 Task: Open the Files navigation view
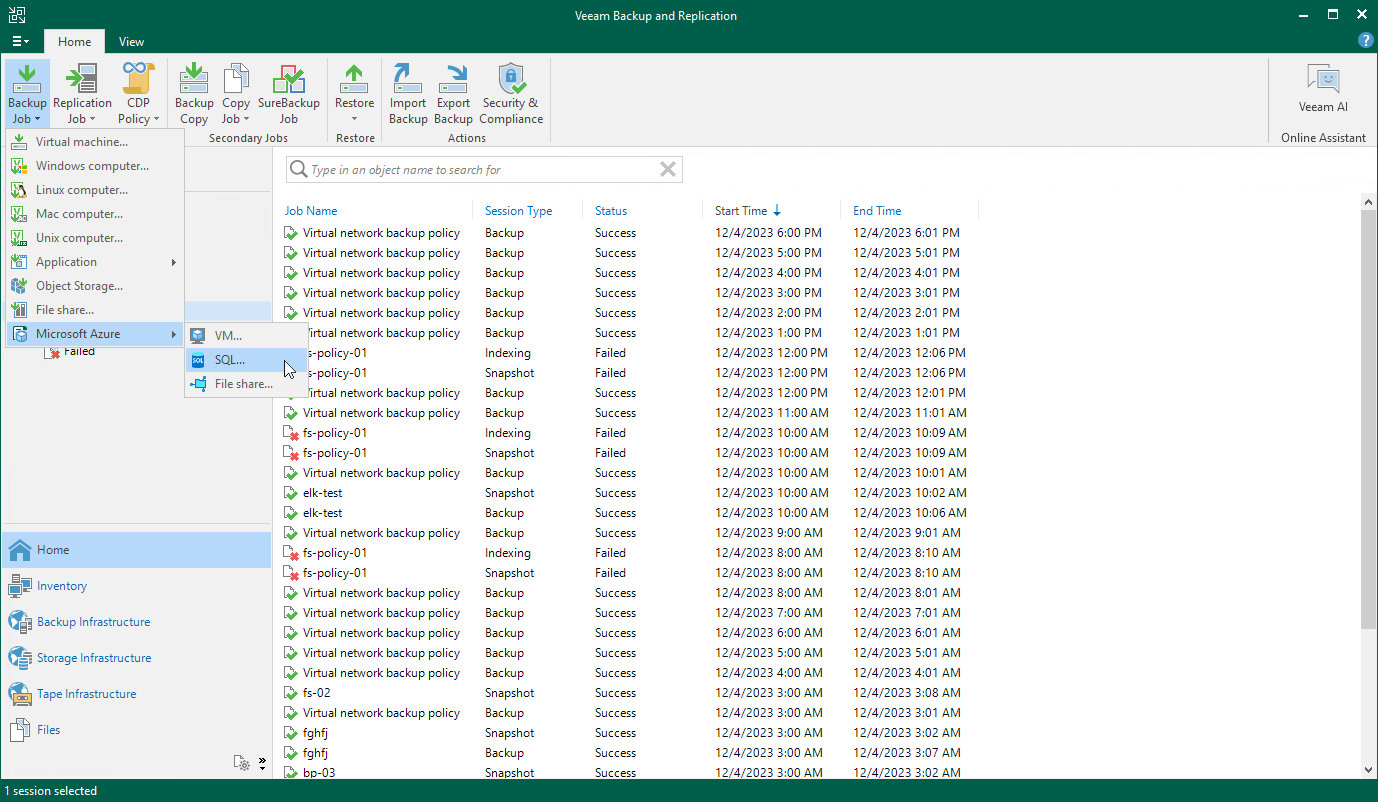136,730
